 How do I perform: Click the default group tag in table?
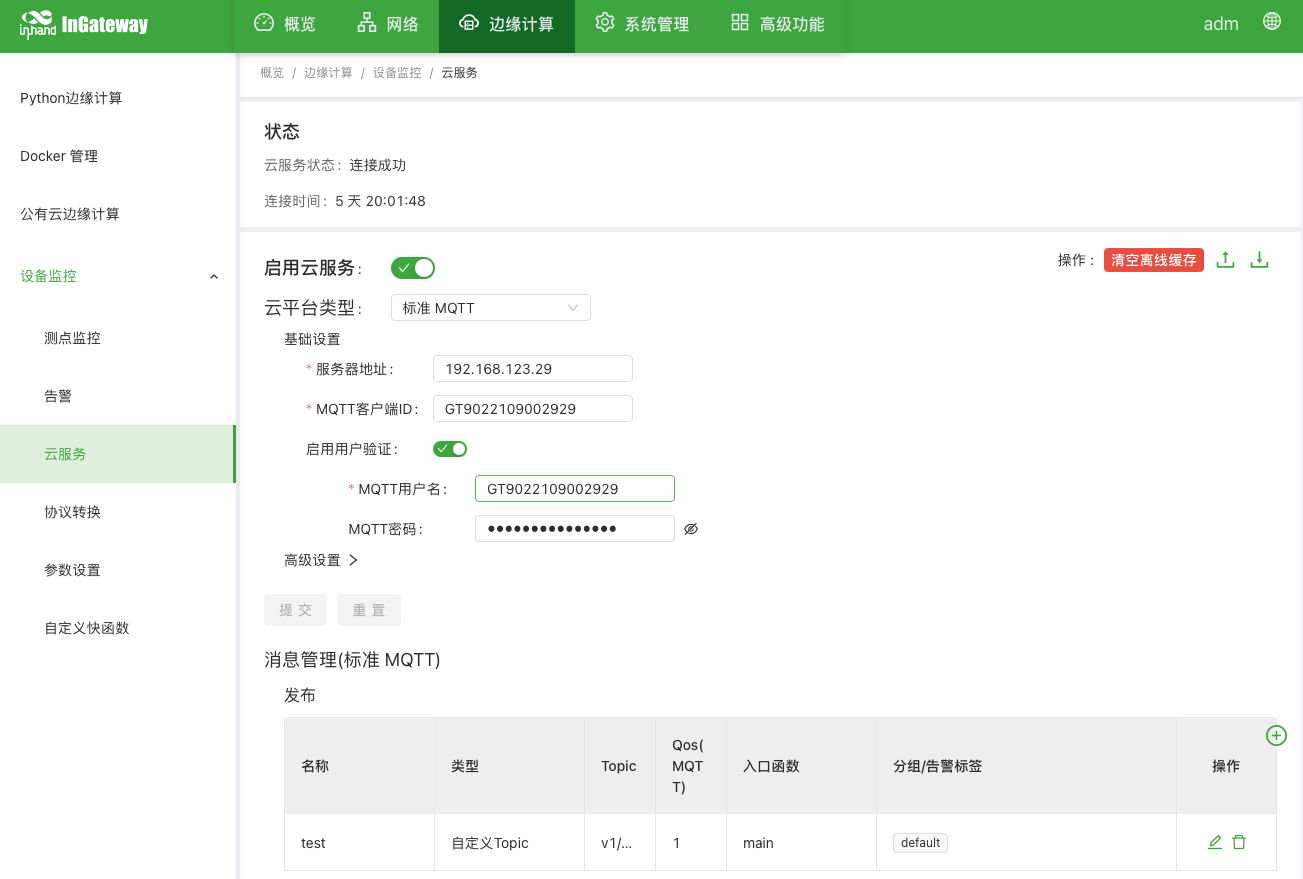(x=920, y=843)
